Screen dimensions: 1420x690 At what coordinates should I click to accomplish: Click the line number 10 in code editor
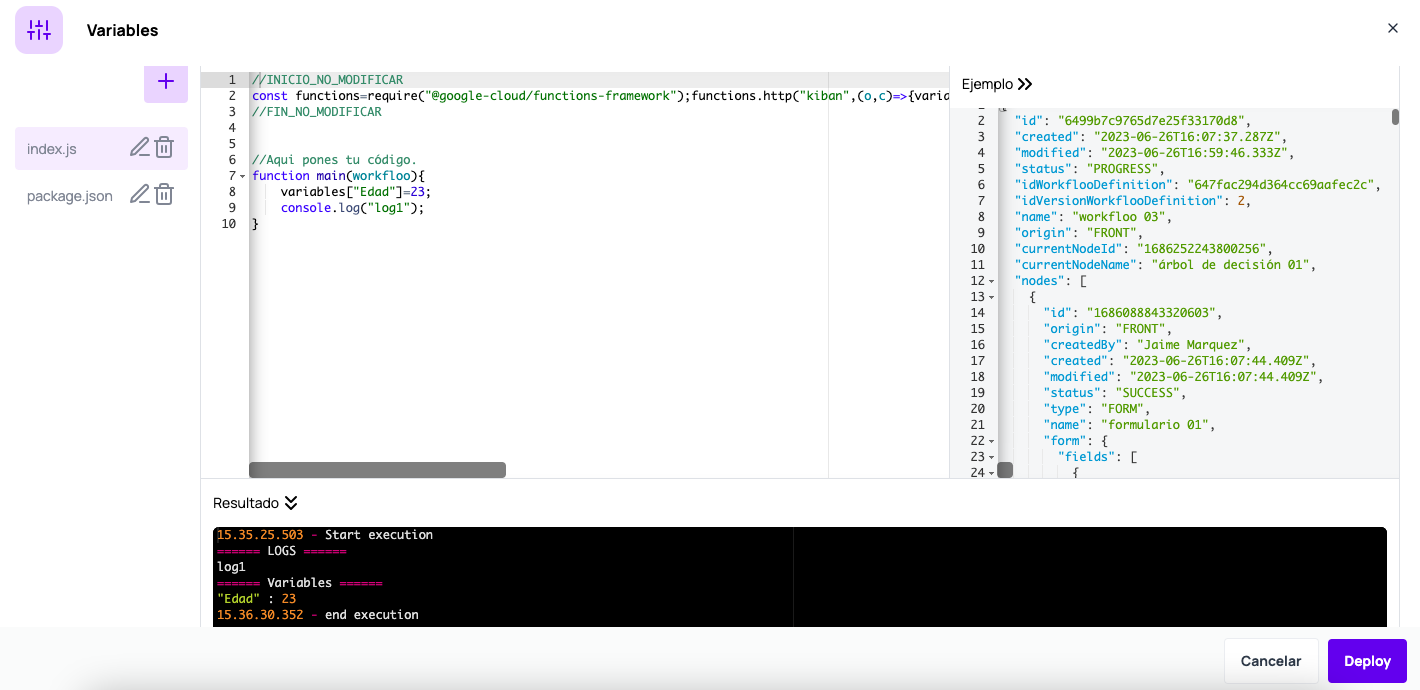pos(228,224)
